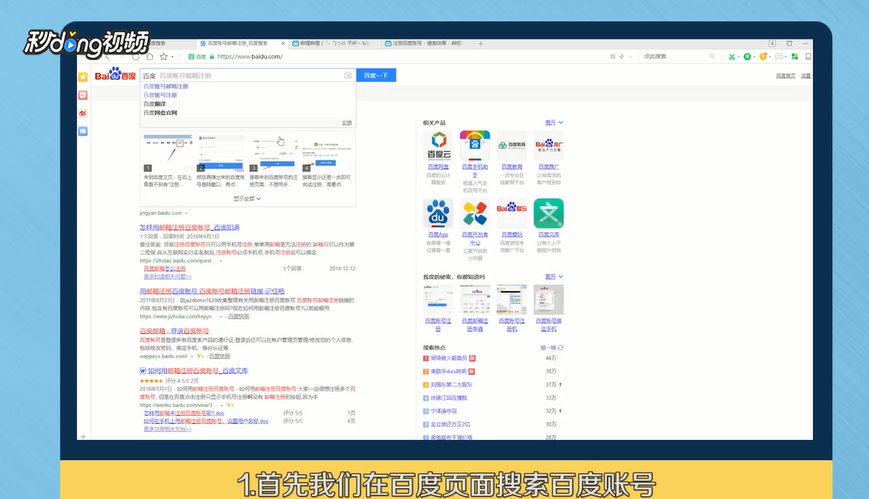869x499 pixels.
Task: Click the 百度推广 product icon
Action: (x=549, y=145)
